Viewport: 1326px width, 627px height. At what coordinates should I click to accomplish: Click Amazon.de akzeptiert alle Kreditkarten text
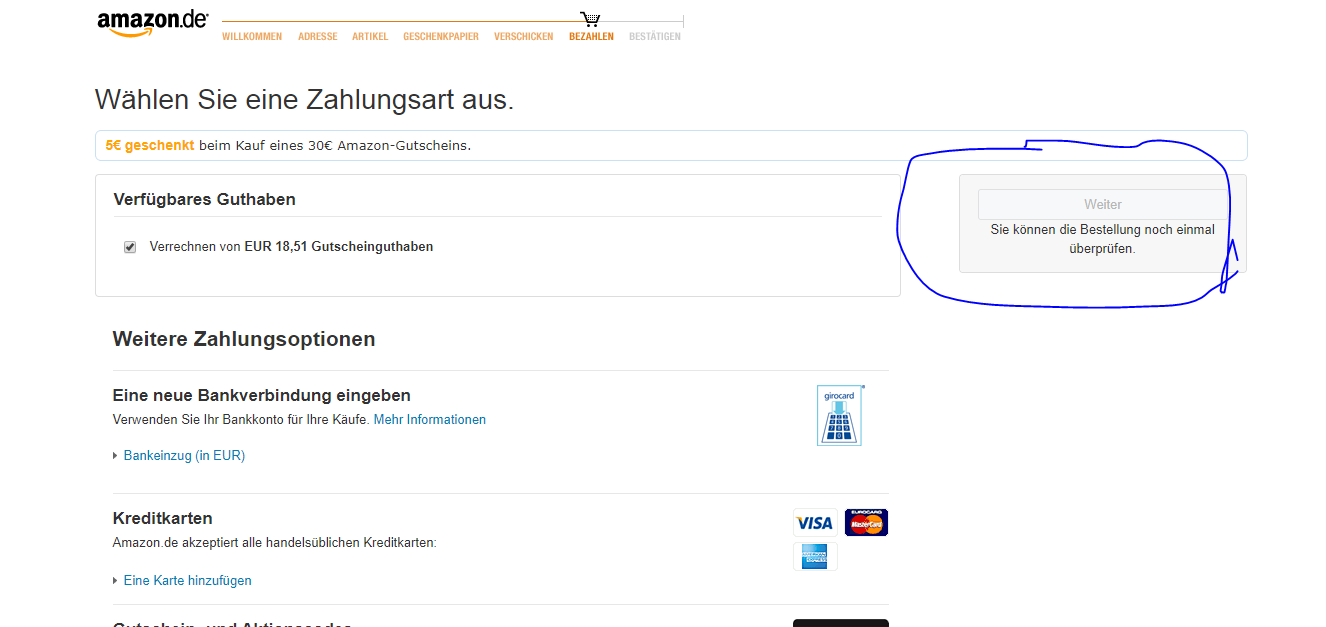tap(275, 543)
